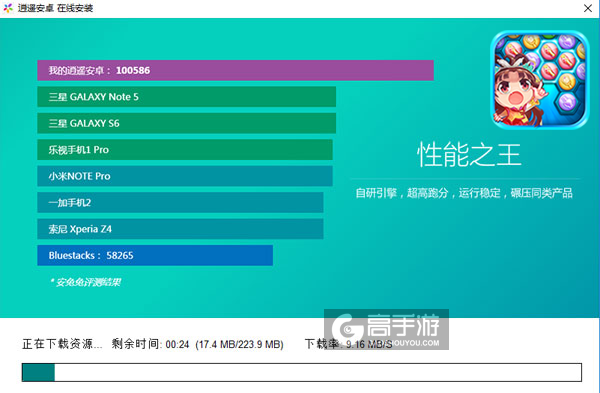Select the 三星 GALAXY S6 bar
Screen dimensions: 600x393
(186, 123)
